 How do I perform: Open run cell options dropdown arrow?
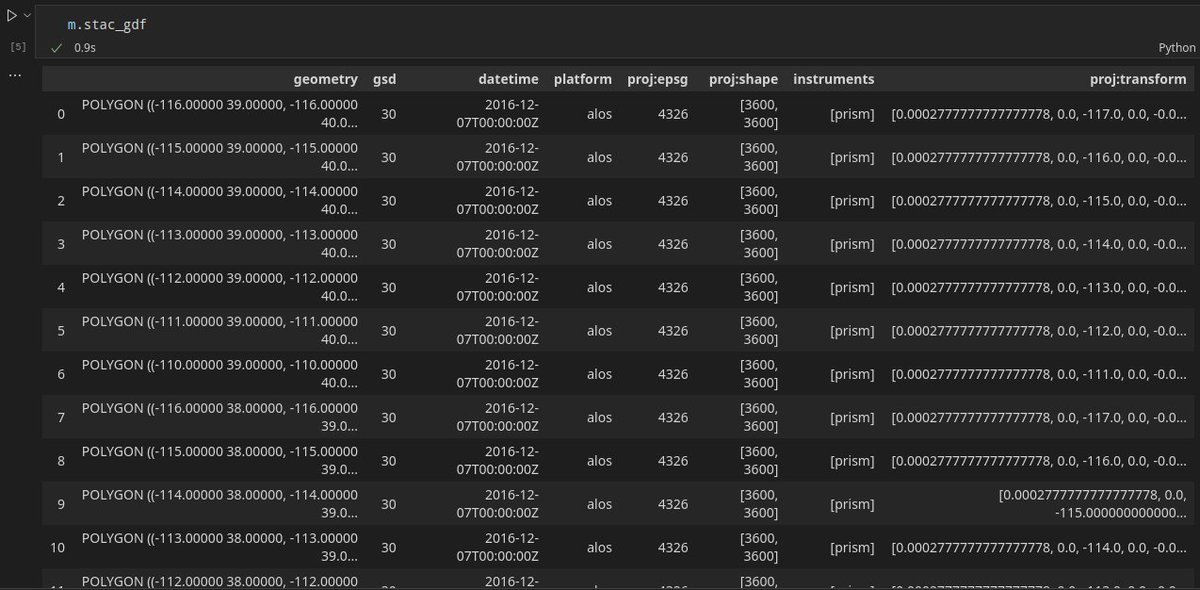pos(28,15)
